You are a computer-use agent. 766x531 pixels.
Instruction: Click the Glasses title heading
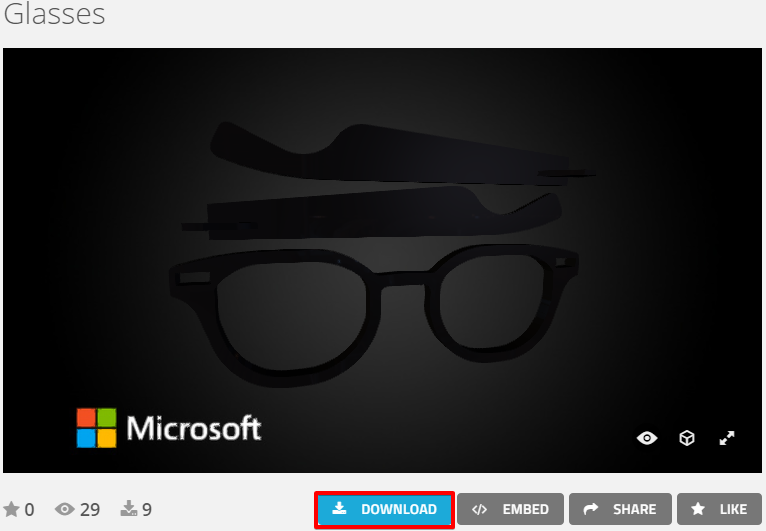click(x=54, y=15)
